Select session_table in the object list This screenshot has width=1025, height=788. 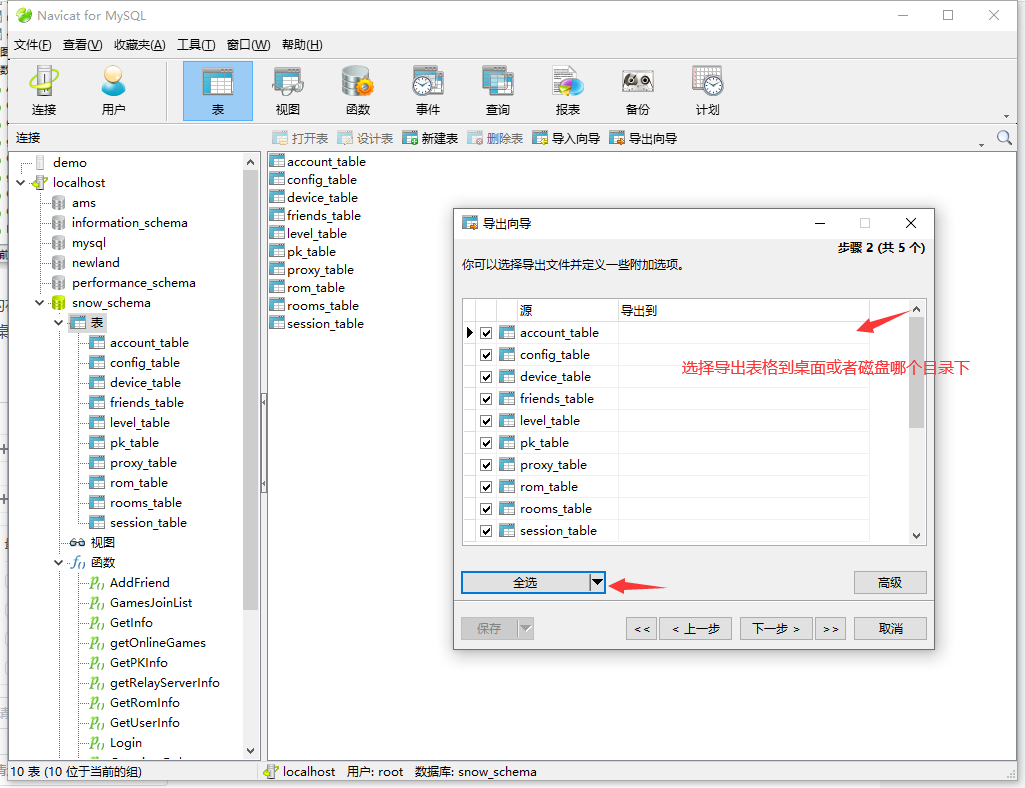[325, 324]
